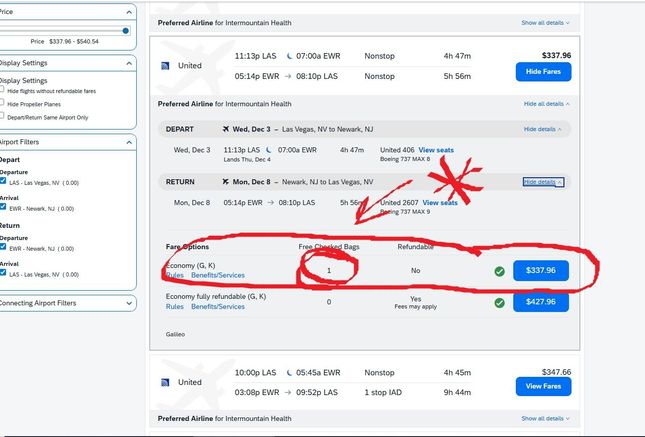
Task: Click overnight moon icon on 11:13p LAS summary
Action: (289, 56)
